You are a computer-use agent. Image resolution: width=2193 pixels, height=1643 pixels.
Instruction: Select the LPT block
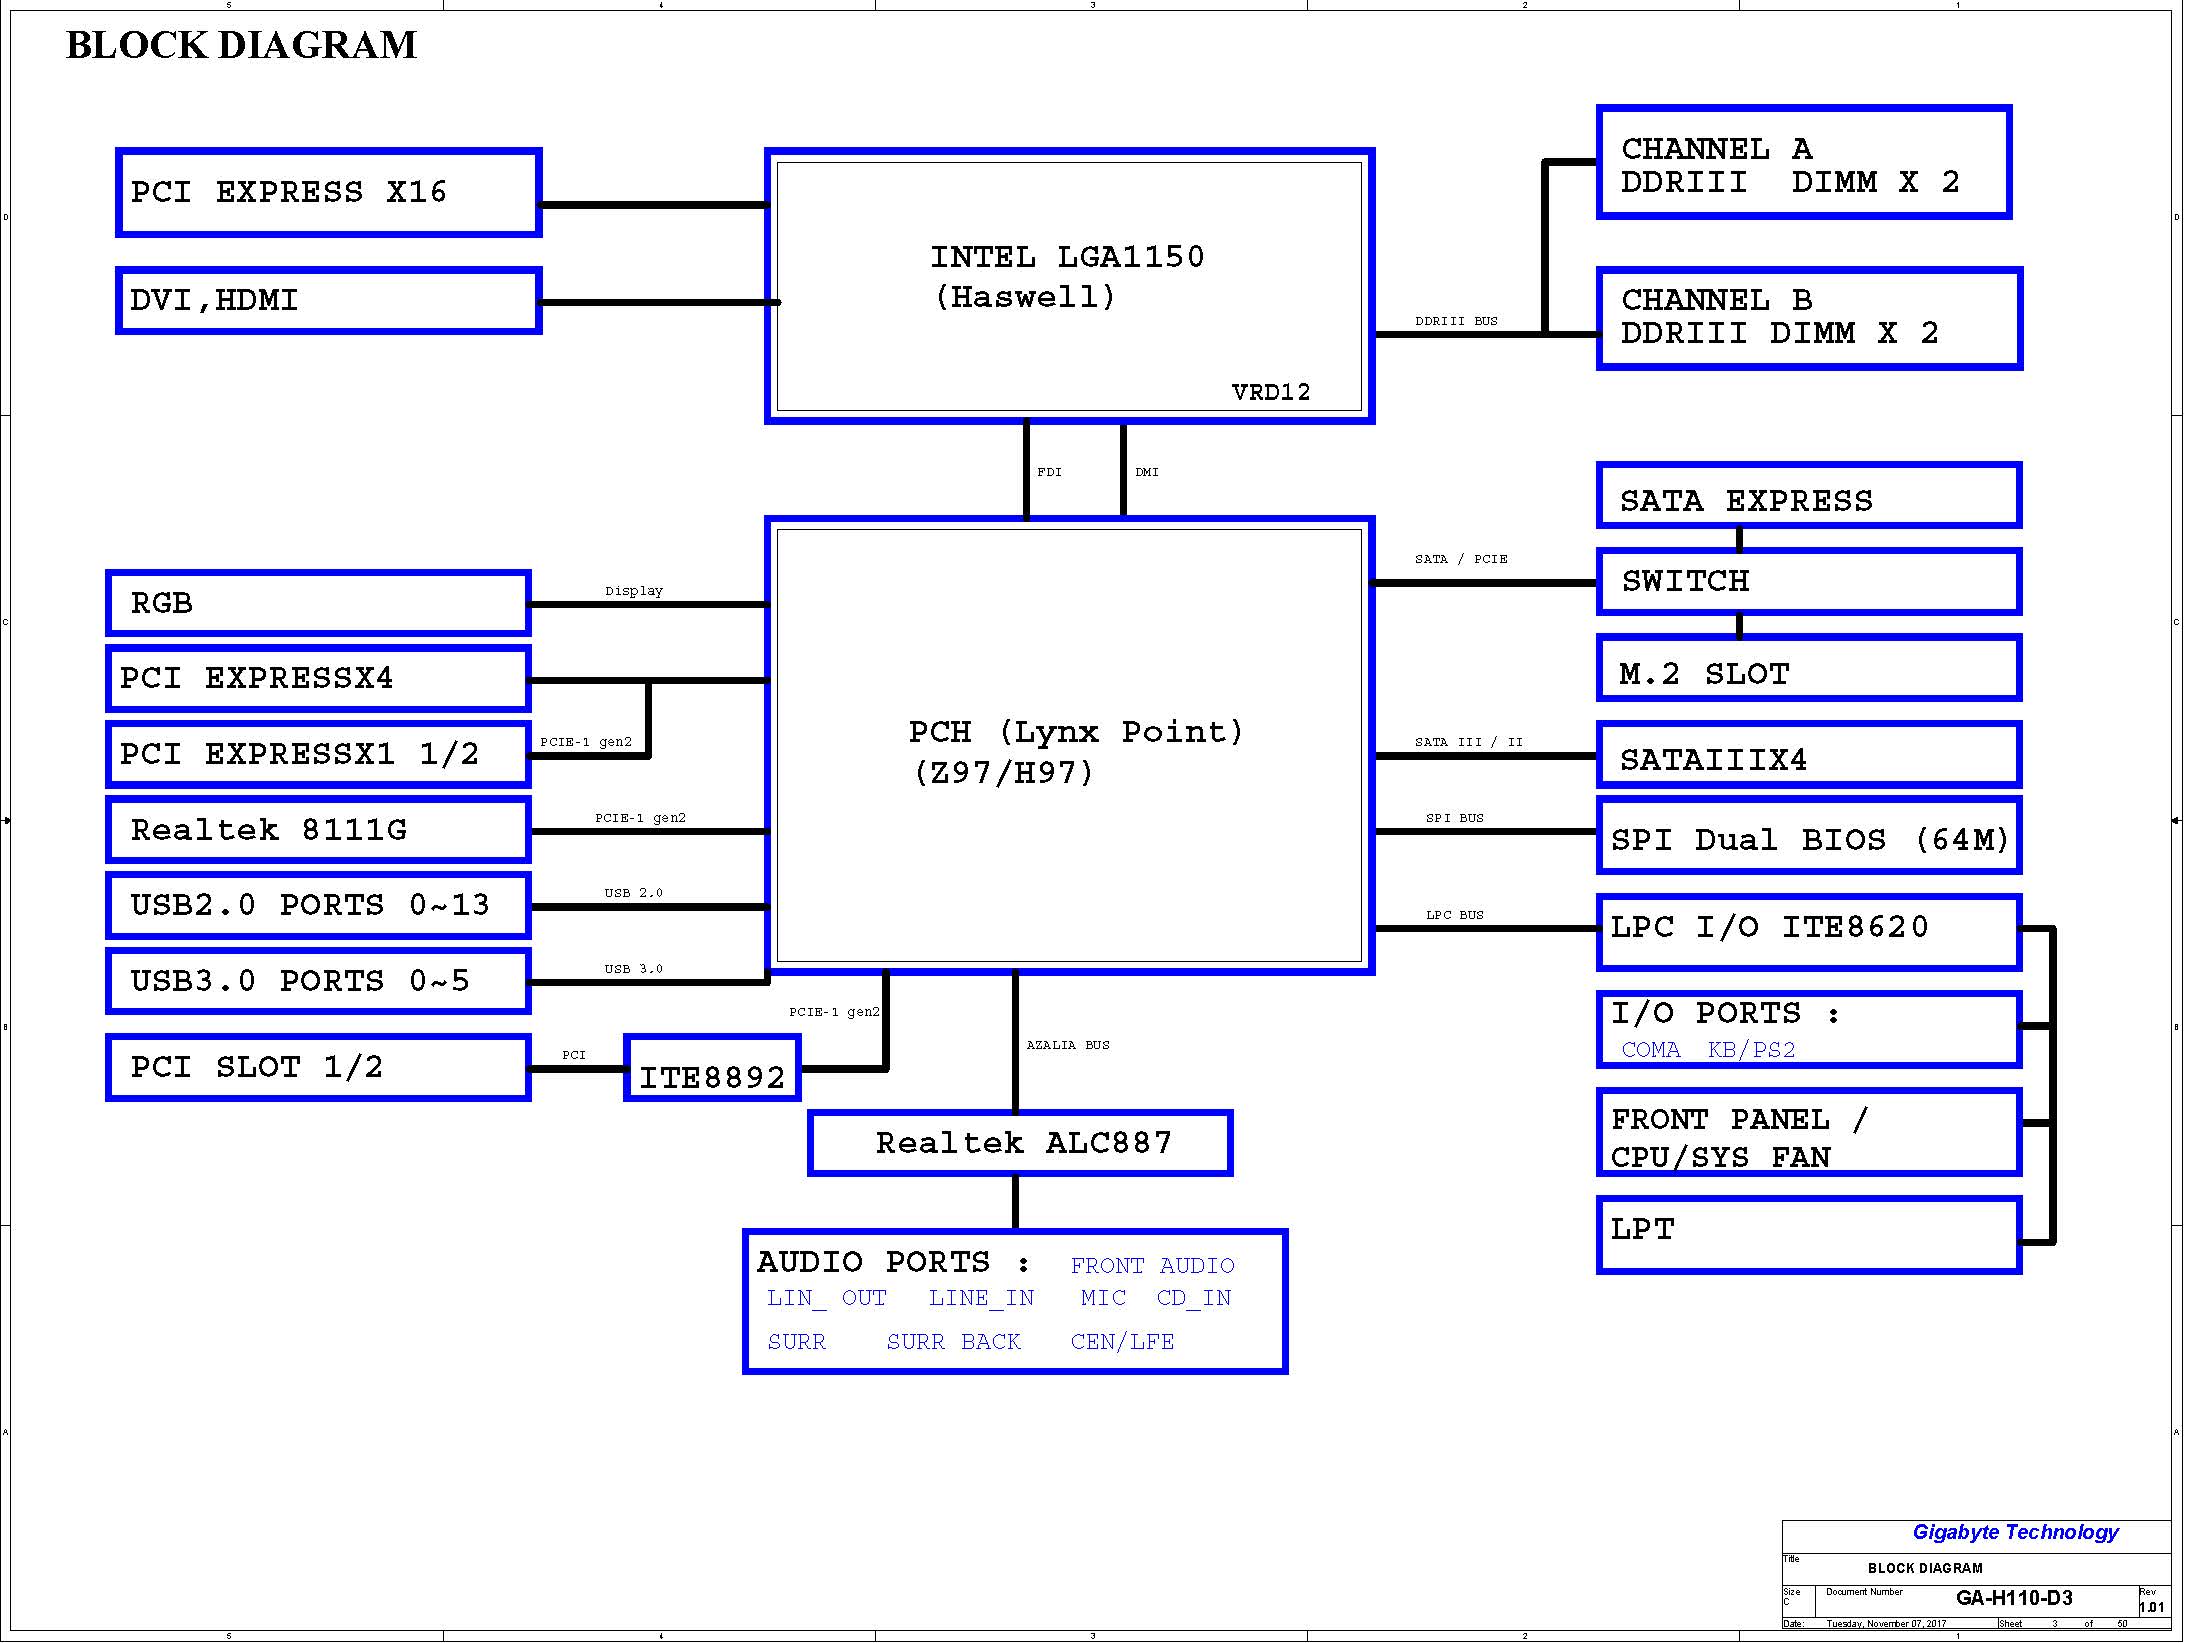point(1809,1235)
